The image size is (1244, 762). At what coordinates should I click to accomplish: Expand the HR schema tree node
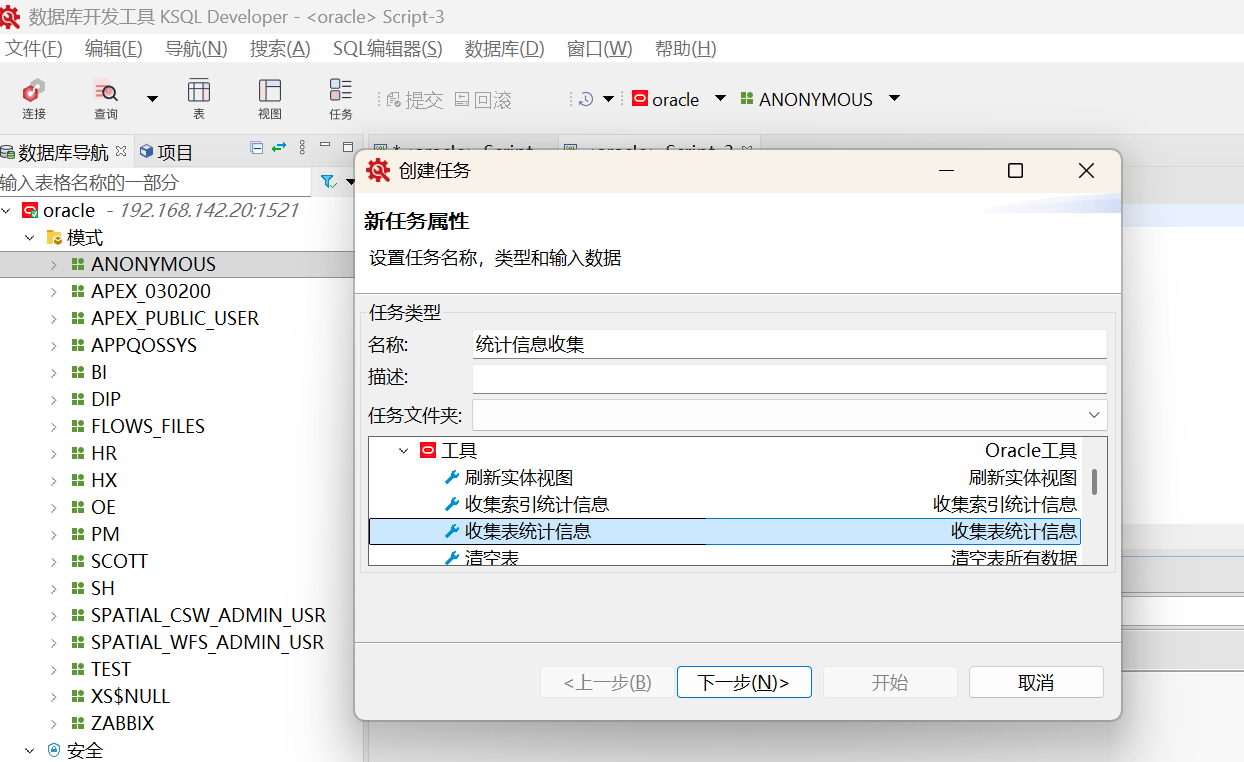click(54, 454)
